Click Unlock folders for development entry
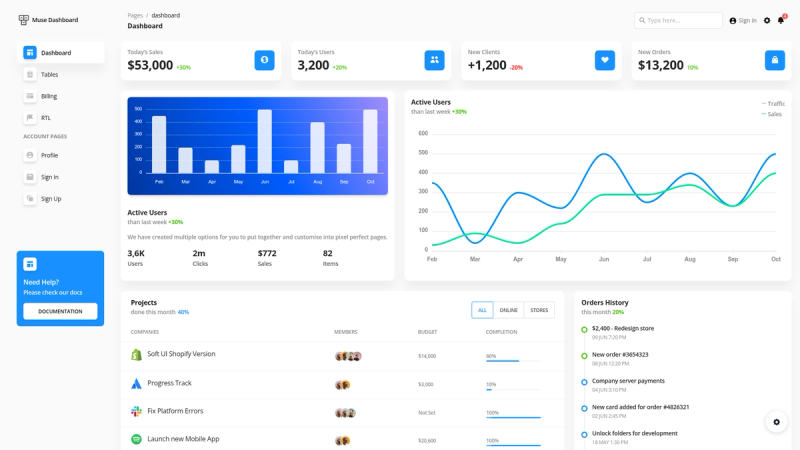 pos(635,433)
